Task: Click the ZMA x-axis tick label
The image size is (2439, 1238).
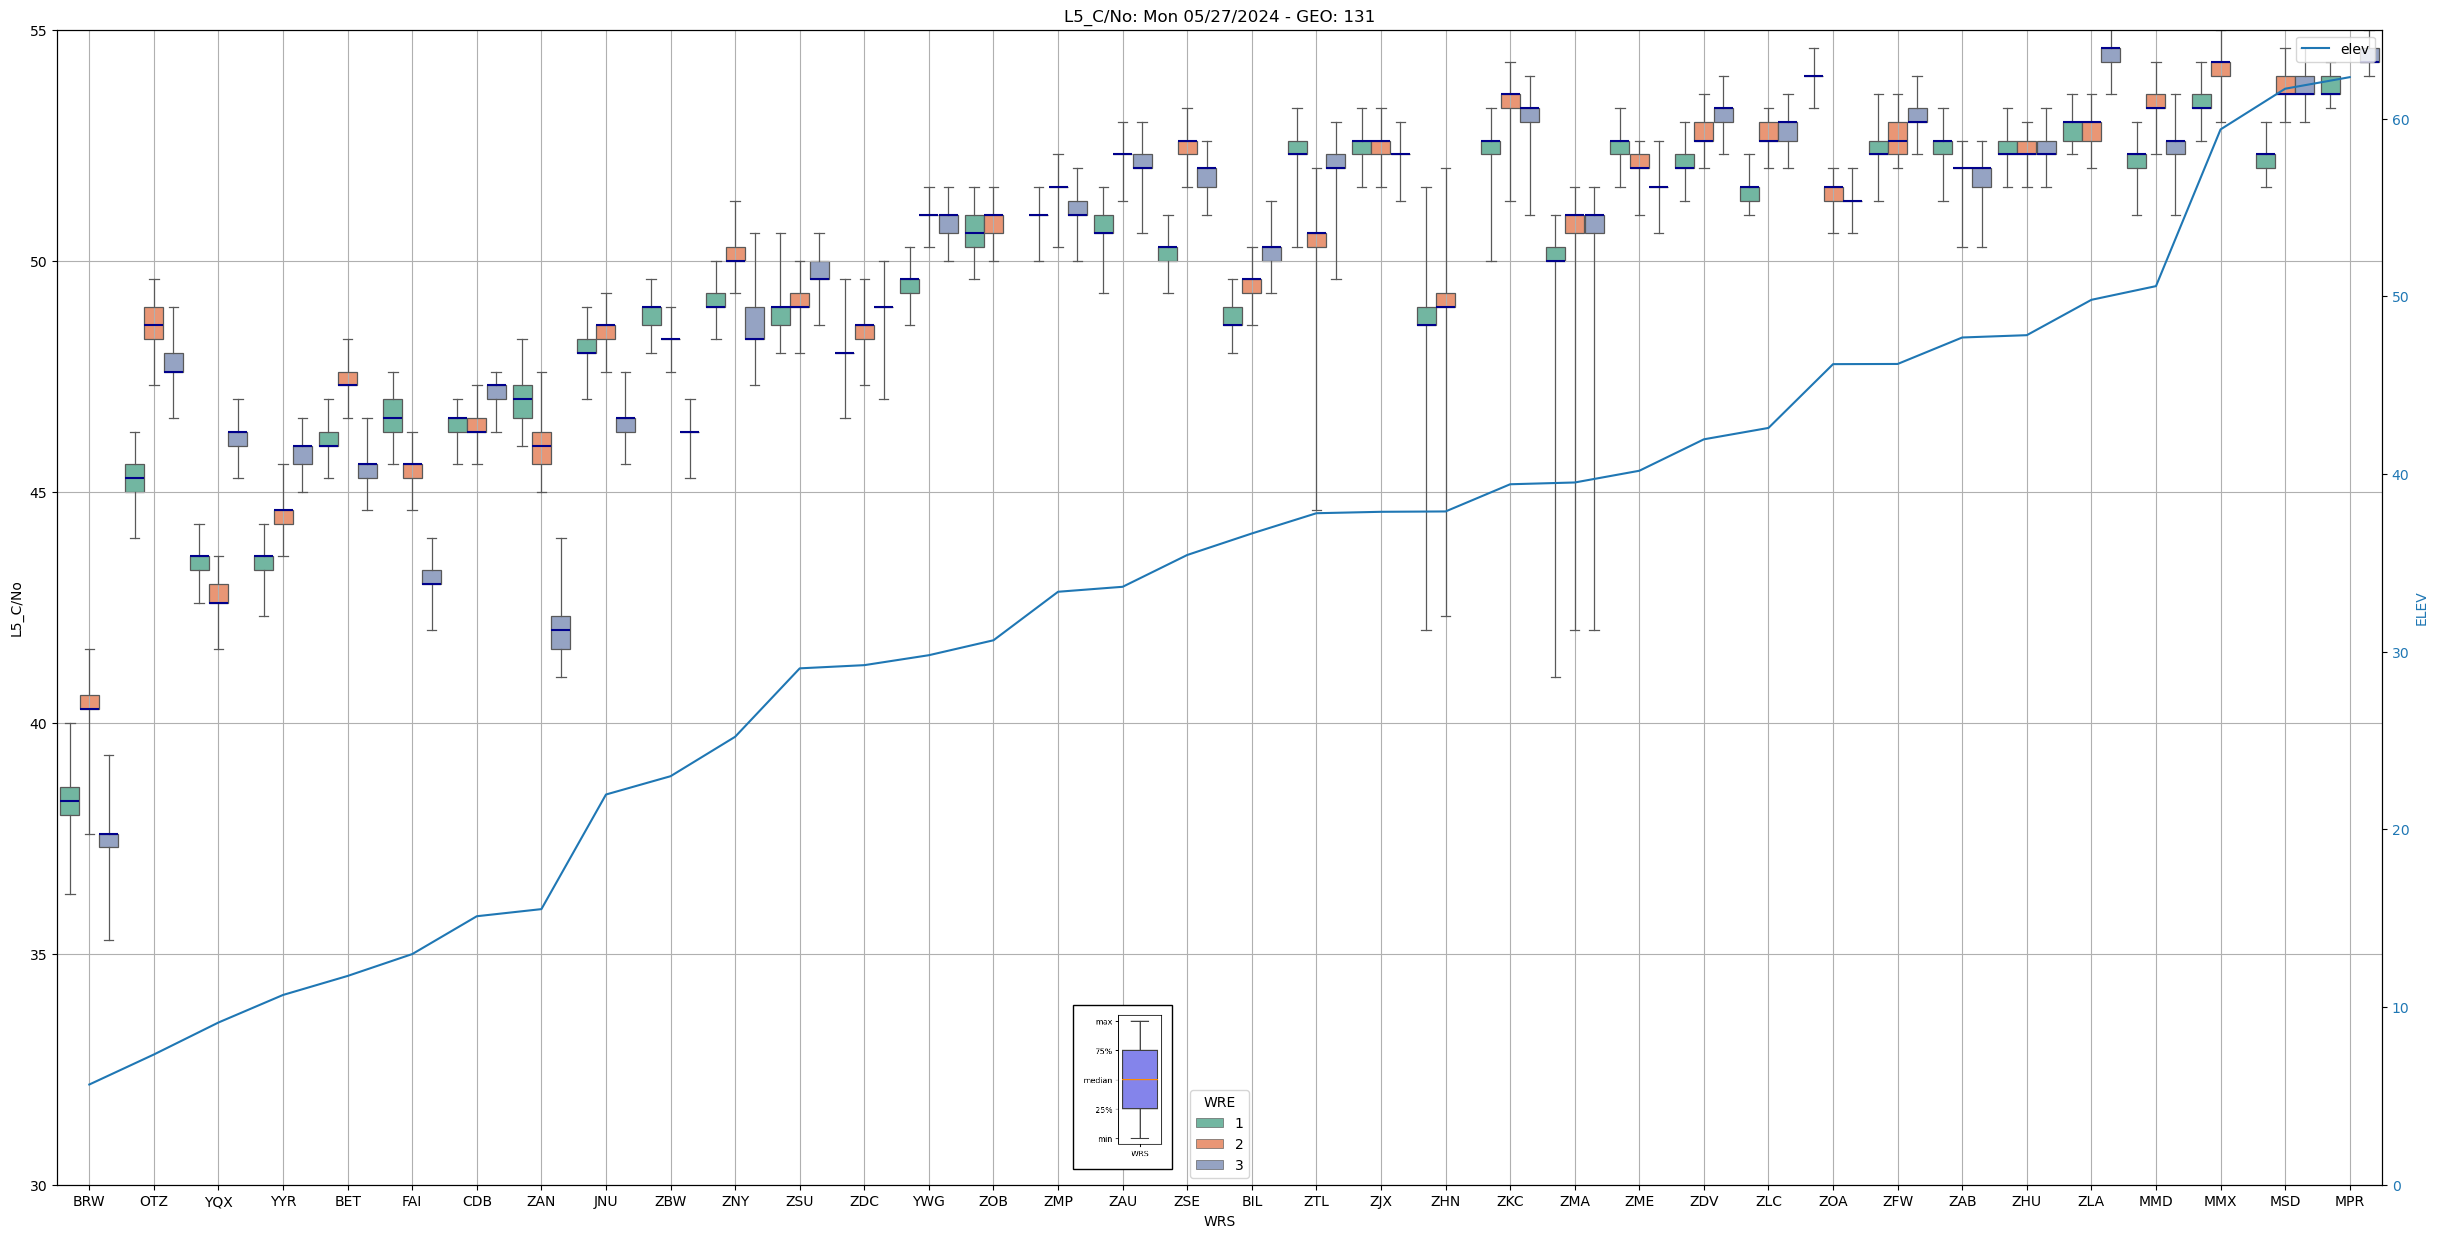Action: (x=1574, y=1202)
